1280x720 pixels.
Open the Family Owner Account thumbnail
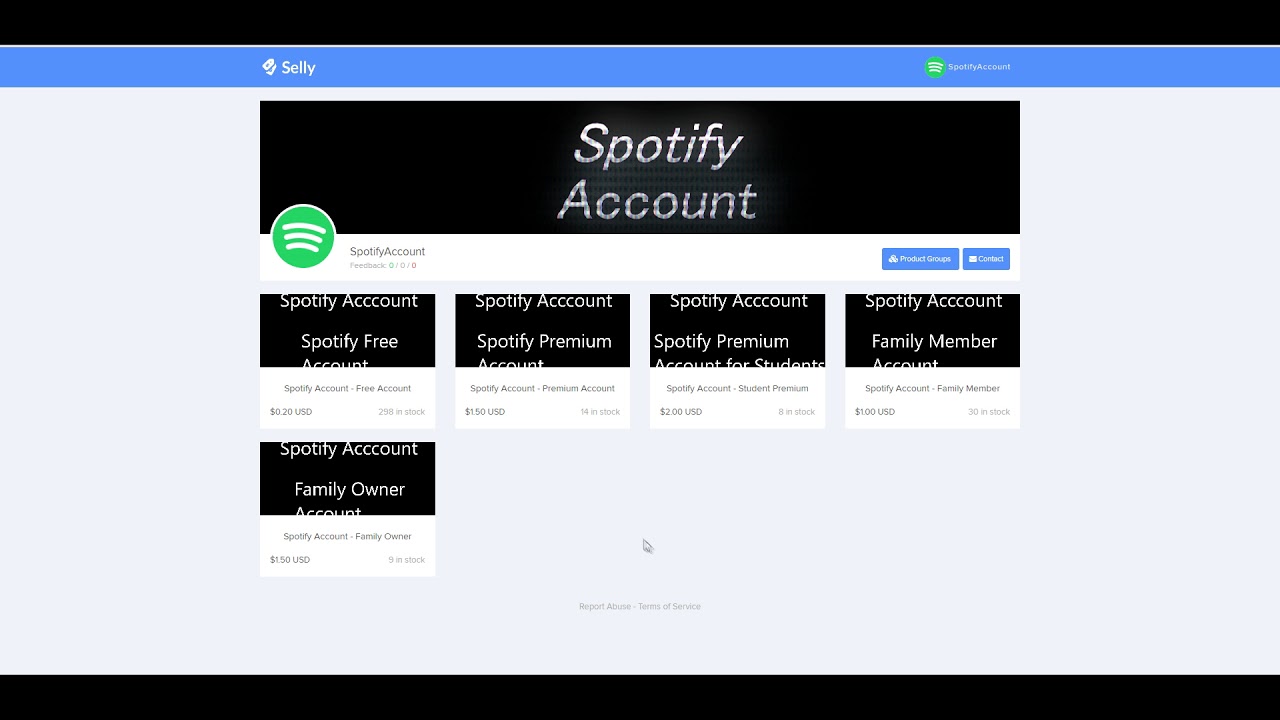pos(347,479)
